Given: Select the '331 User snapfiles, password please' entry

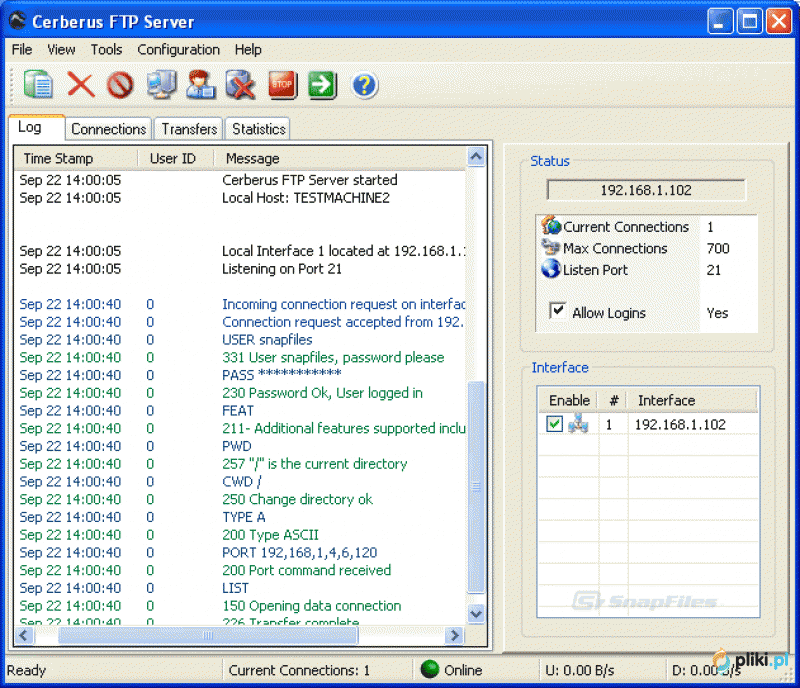Looking at the screenshot, I should tap(240, 357).
